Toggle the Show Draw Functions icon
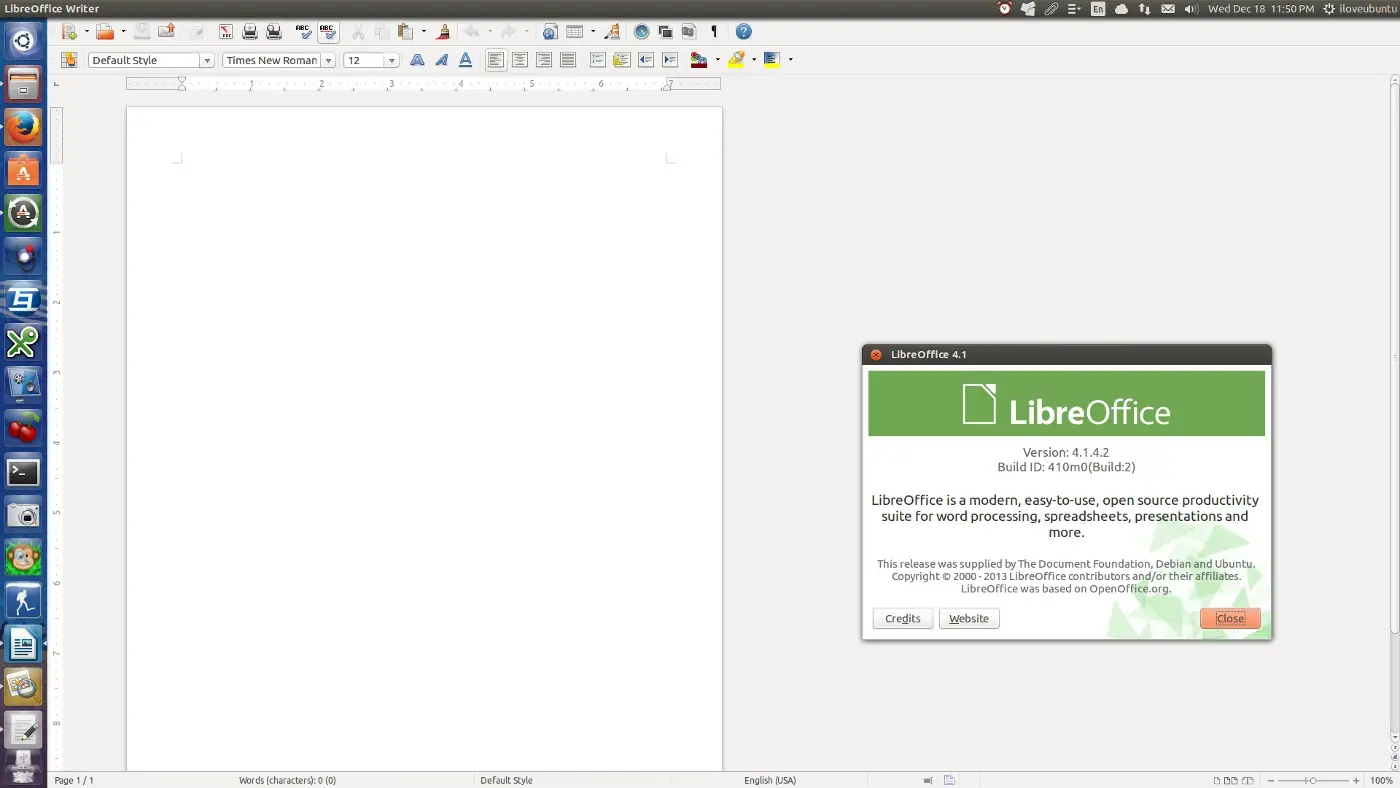 [612, 32]
